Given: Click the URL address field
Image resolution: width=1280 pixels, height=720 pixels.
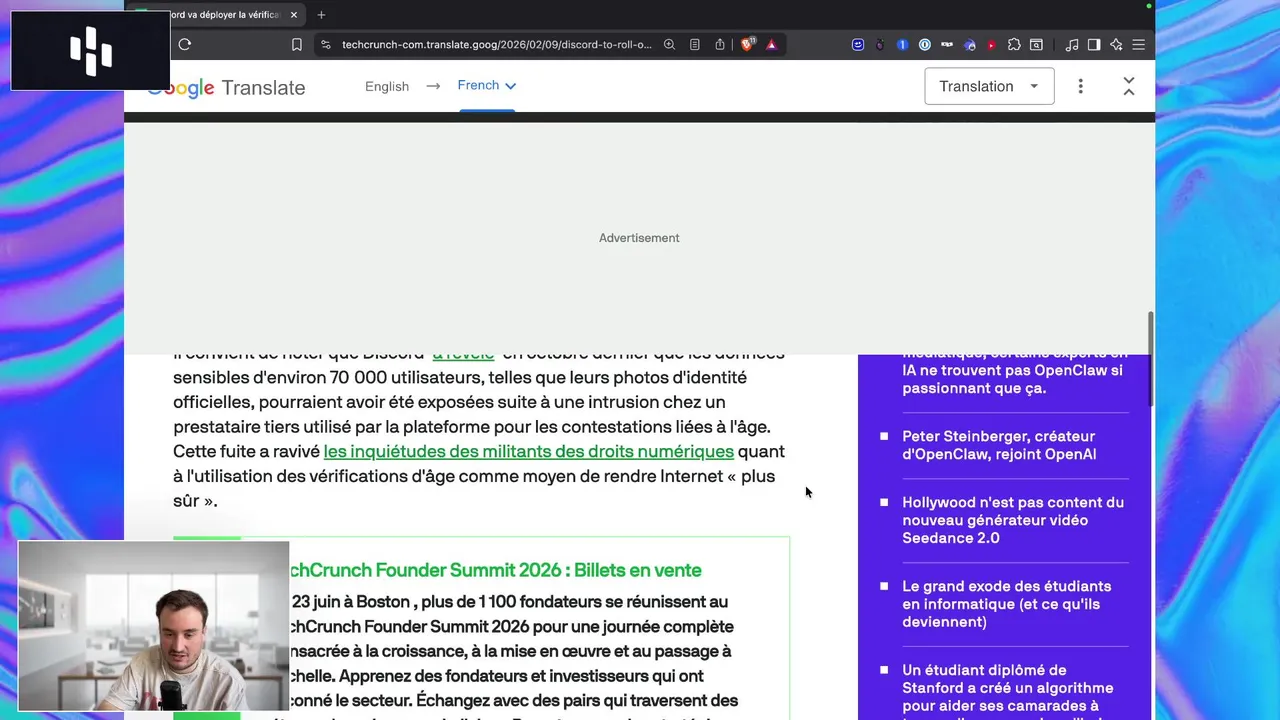Looking at the screenshot, I should [496, 44].
